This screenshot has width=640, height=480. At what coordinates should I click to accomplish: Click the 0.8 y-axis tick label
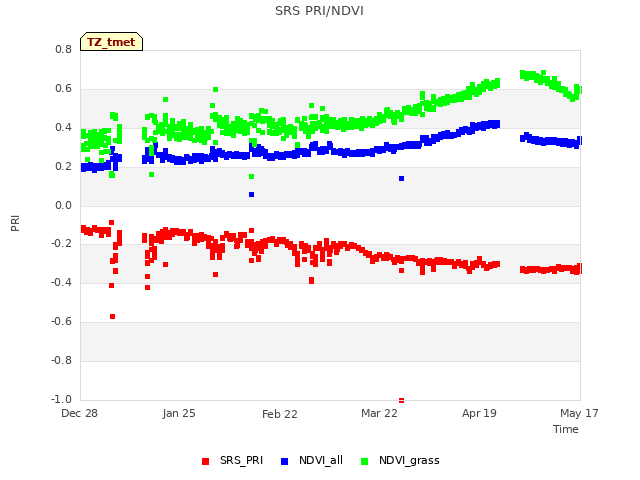click(x=63, y=49)
